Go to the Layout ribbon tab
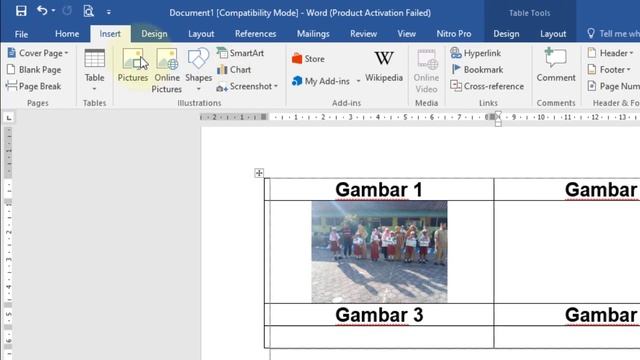This screenshot has width=640, height=360. coord(201,34)
